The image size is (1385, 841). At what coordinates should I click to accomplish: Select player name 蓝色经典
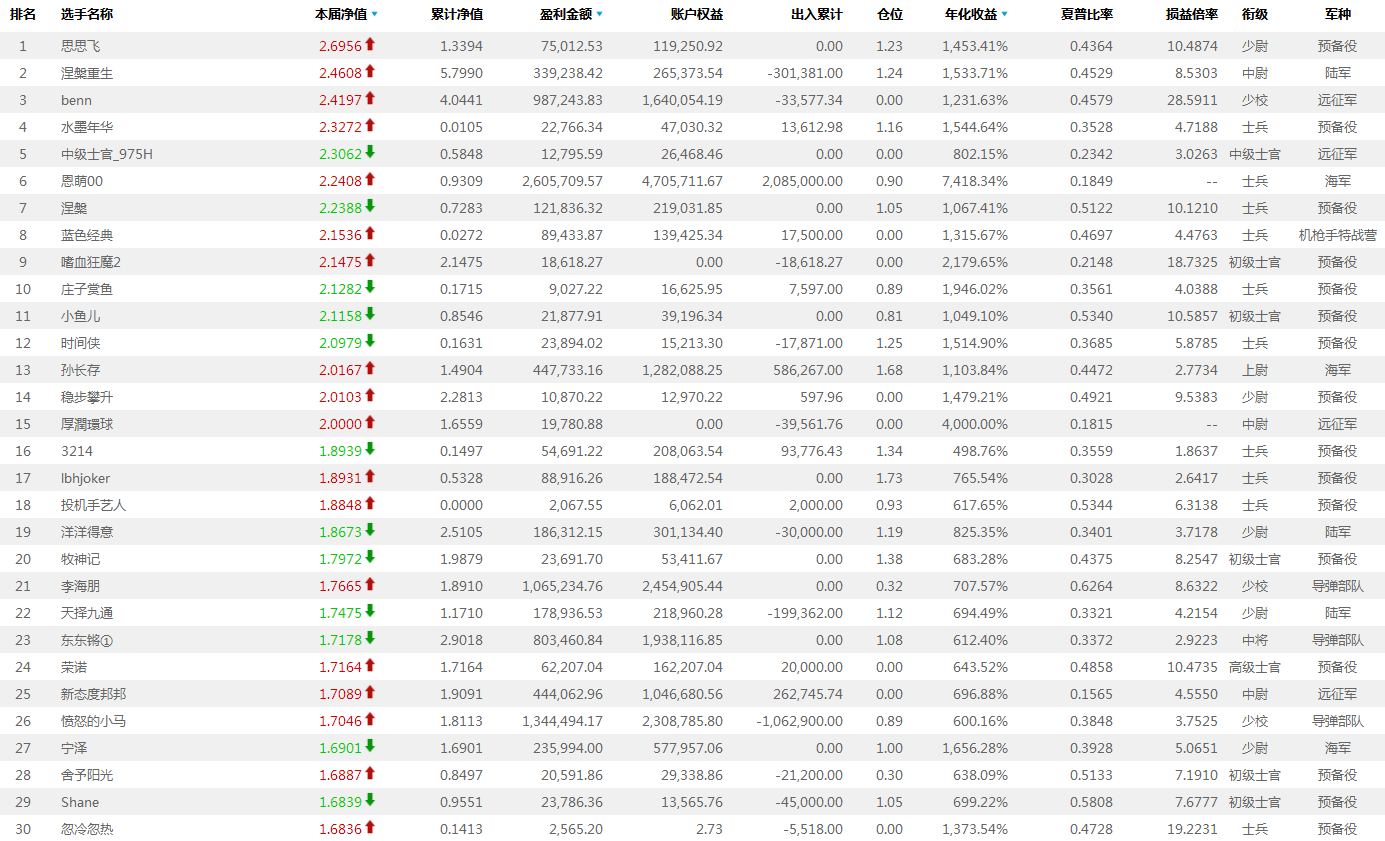point(87,235)
